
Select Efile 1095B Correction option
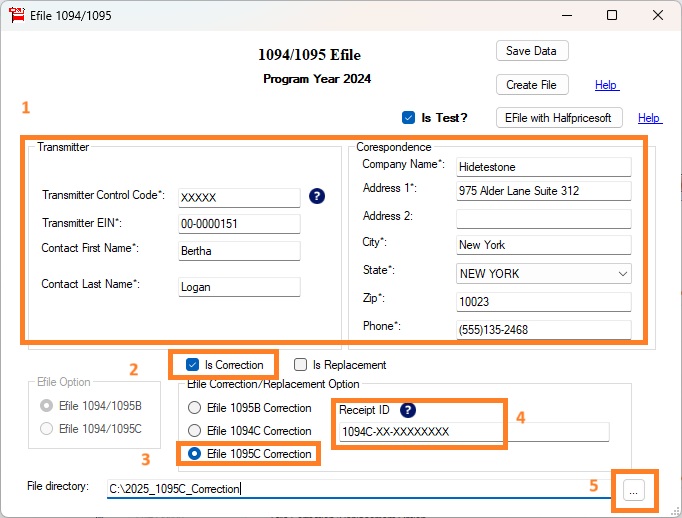click(195, 408)
